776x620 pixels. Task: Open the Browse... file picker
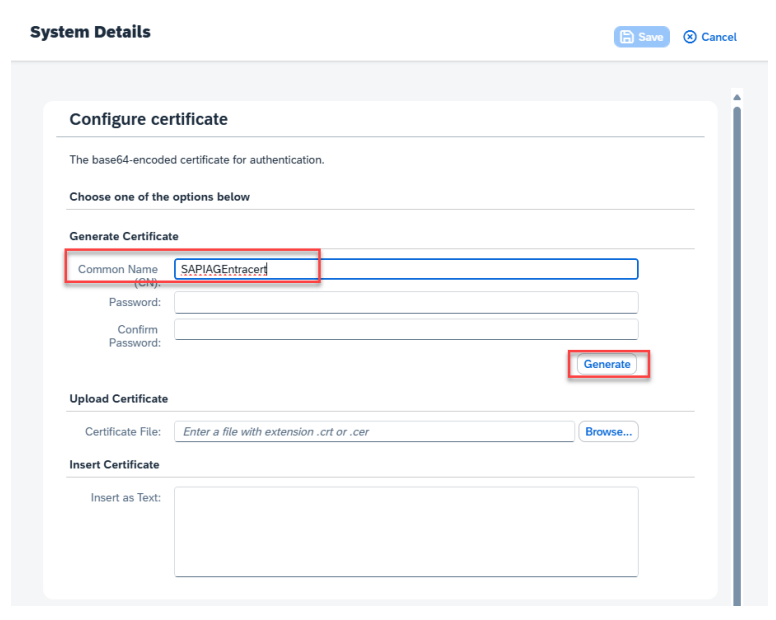pyautogui.click(x=608, y=432)
